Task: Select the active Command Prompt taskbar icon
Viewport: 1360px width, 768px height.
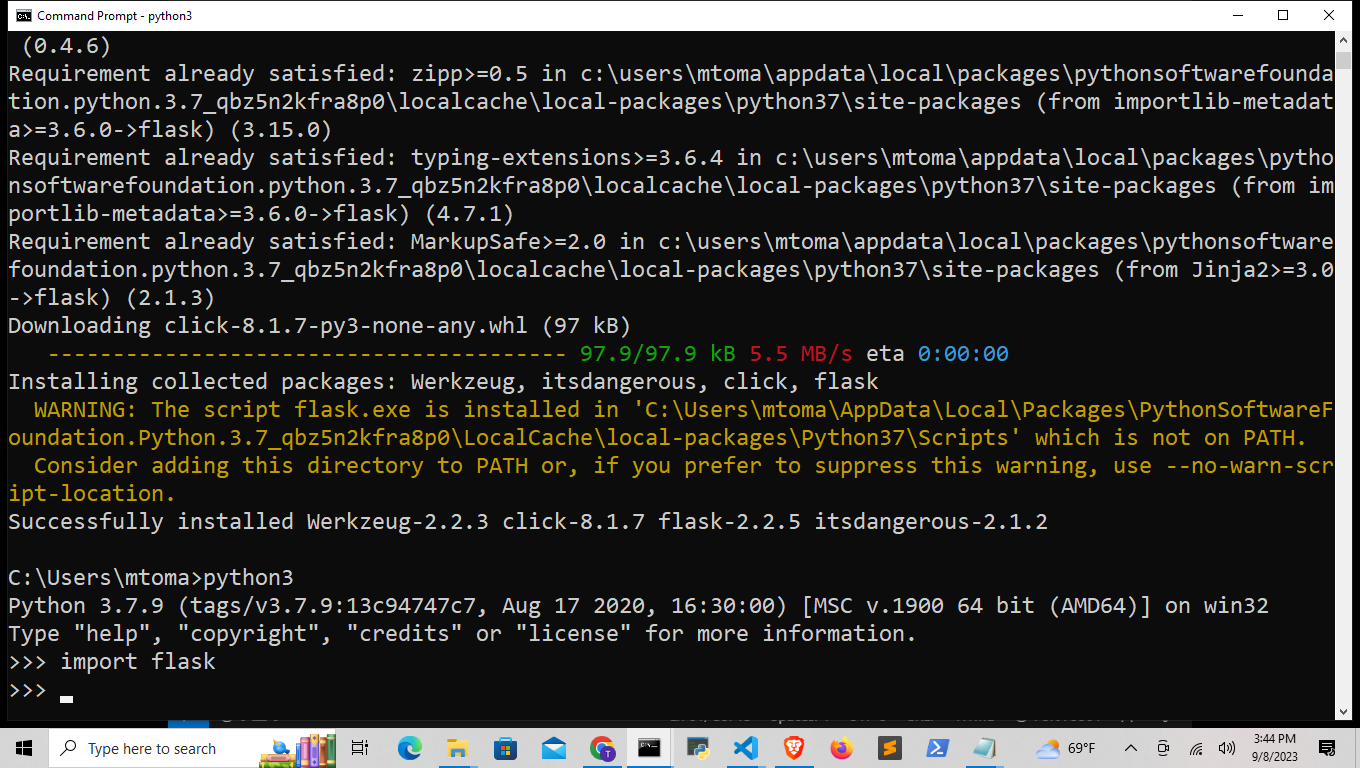Action: [x=649, y=748]
